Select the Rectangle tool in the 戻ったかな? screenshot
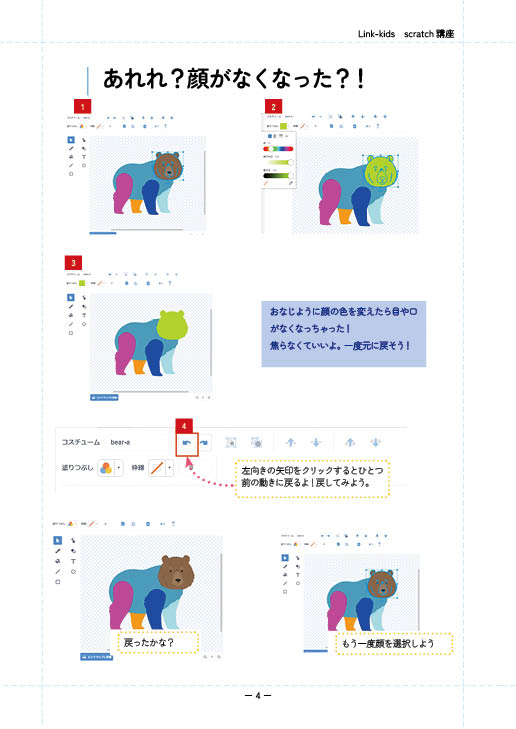The height and width of the screenshot is (729, 516). coord(58,582)
